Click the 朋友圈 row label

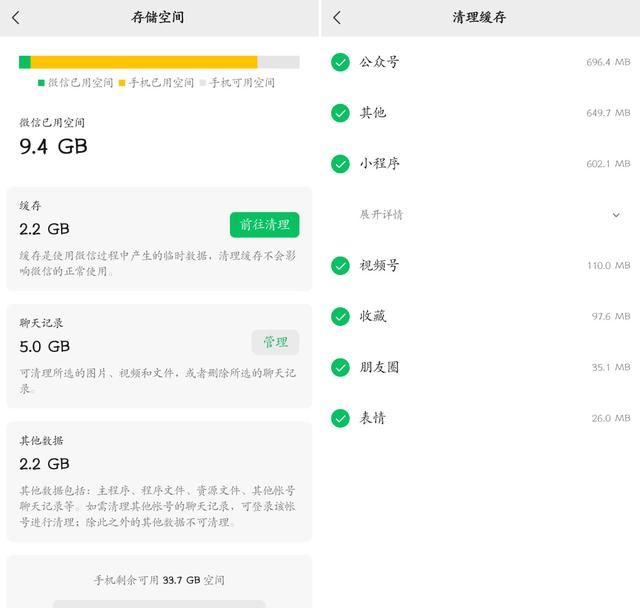379,367
